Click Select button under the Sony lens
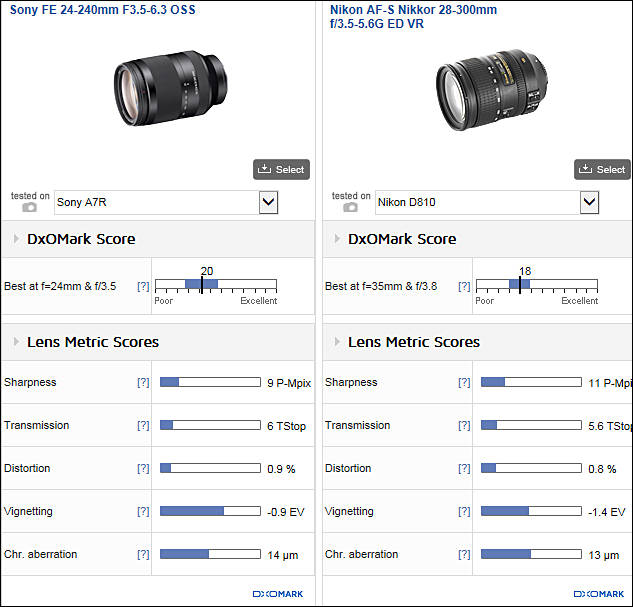 coord(281,170)
